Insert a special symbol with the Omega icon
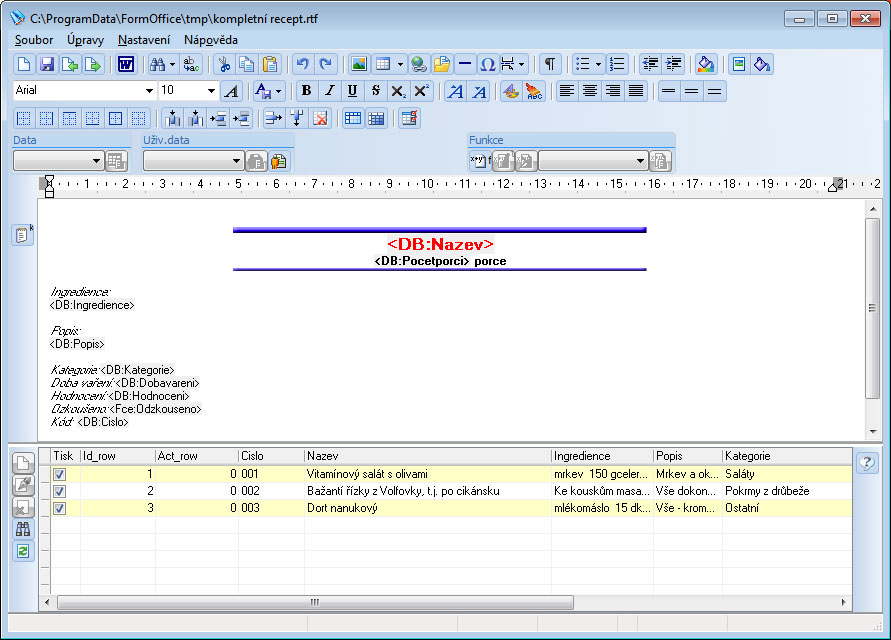Screen dimensions: 891x640 click(x=487, y=64)
